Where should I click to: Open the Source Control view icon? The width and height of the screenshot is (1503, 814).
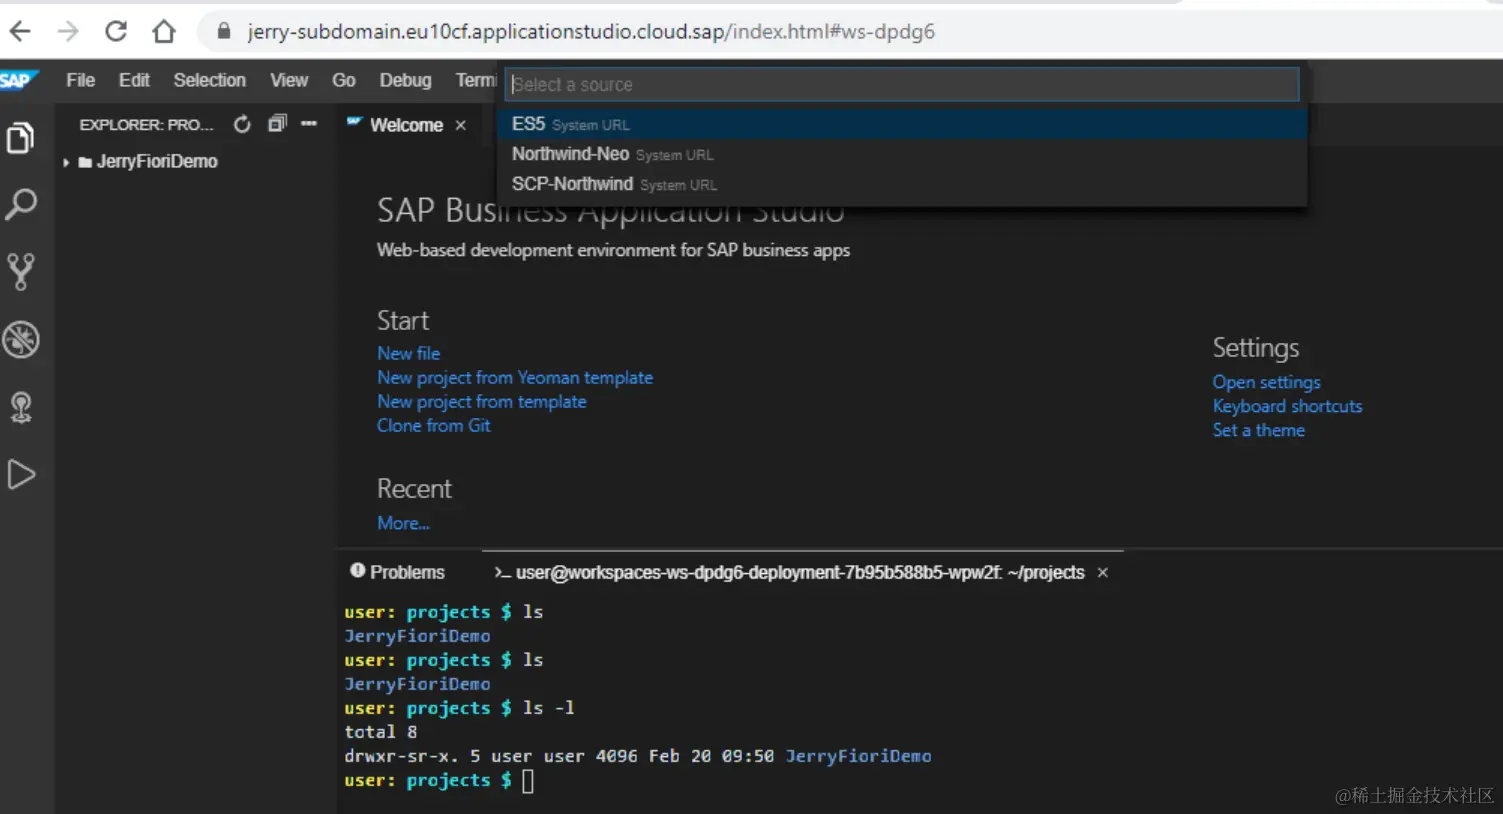point(21,271)
